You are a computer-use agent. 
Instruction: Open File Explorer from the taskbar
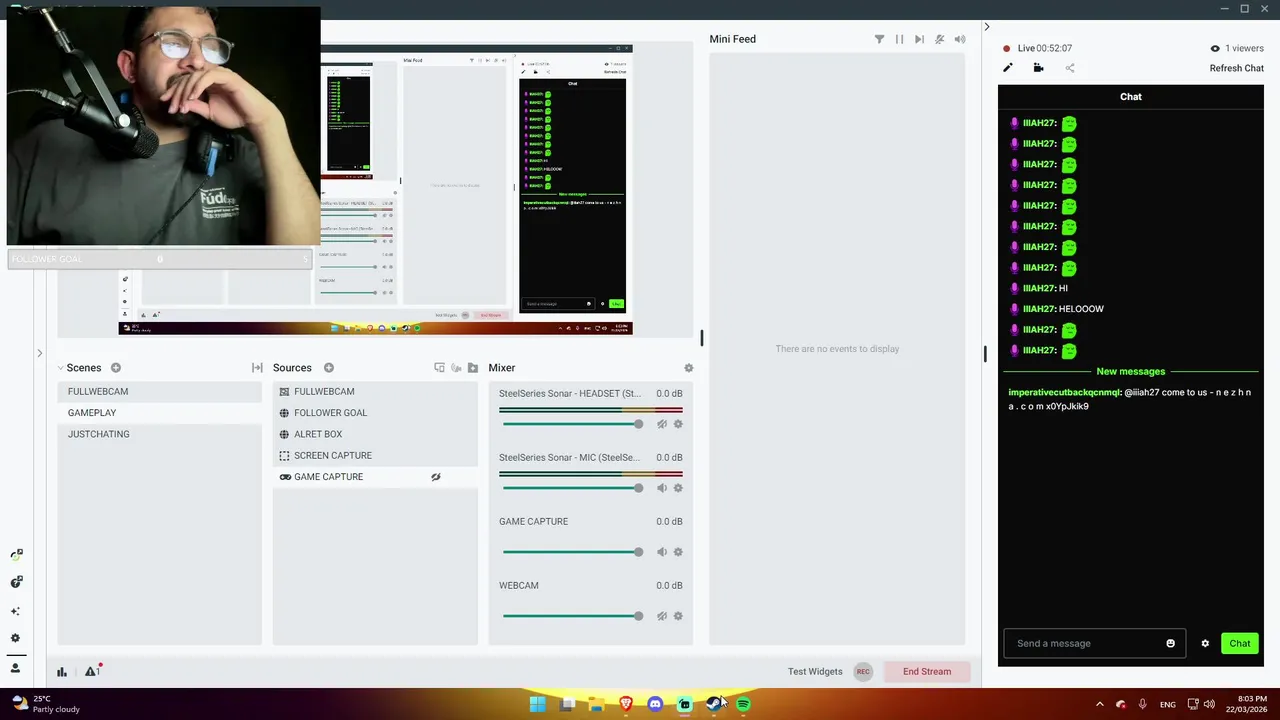pyautogui.click(x=596, y=704)
